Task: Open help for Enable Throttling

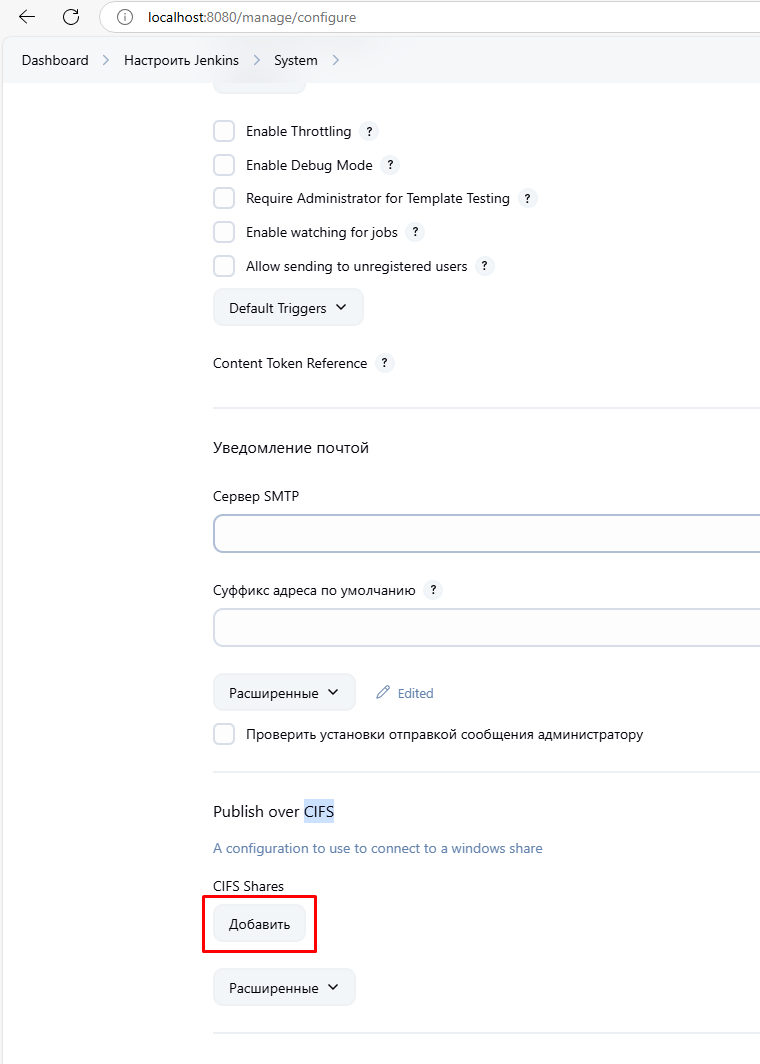Action: [x=369, y=131]
